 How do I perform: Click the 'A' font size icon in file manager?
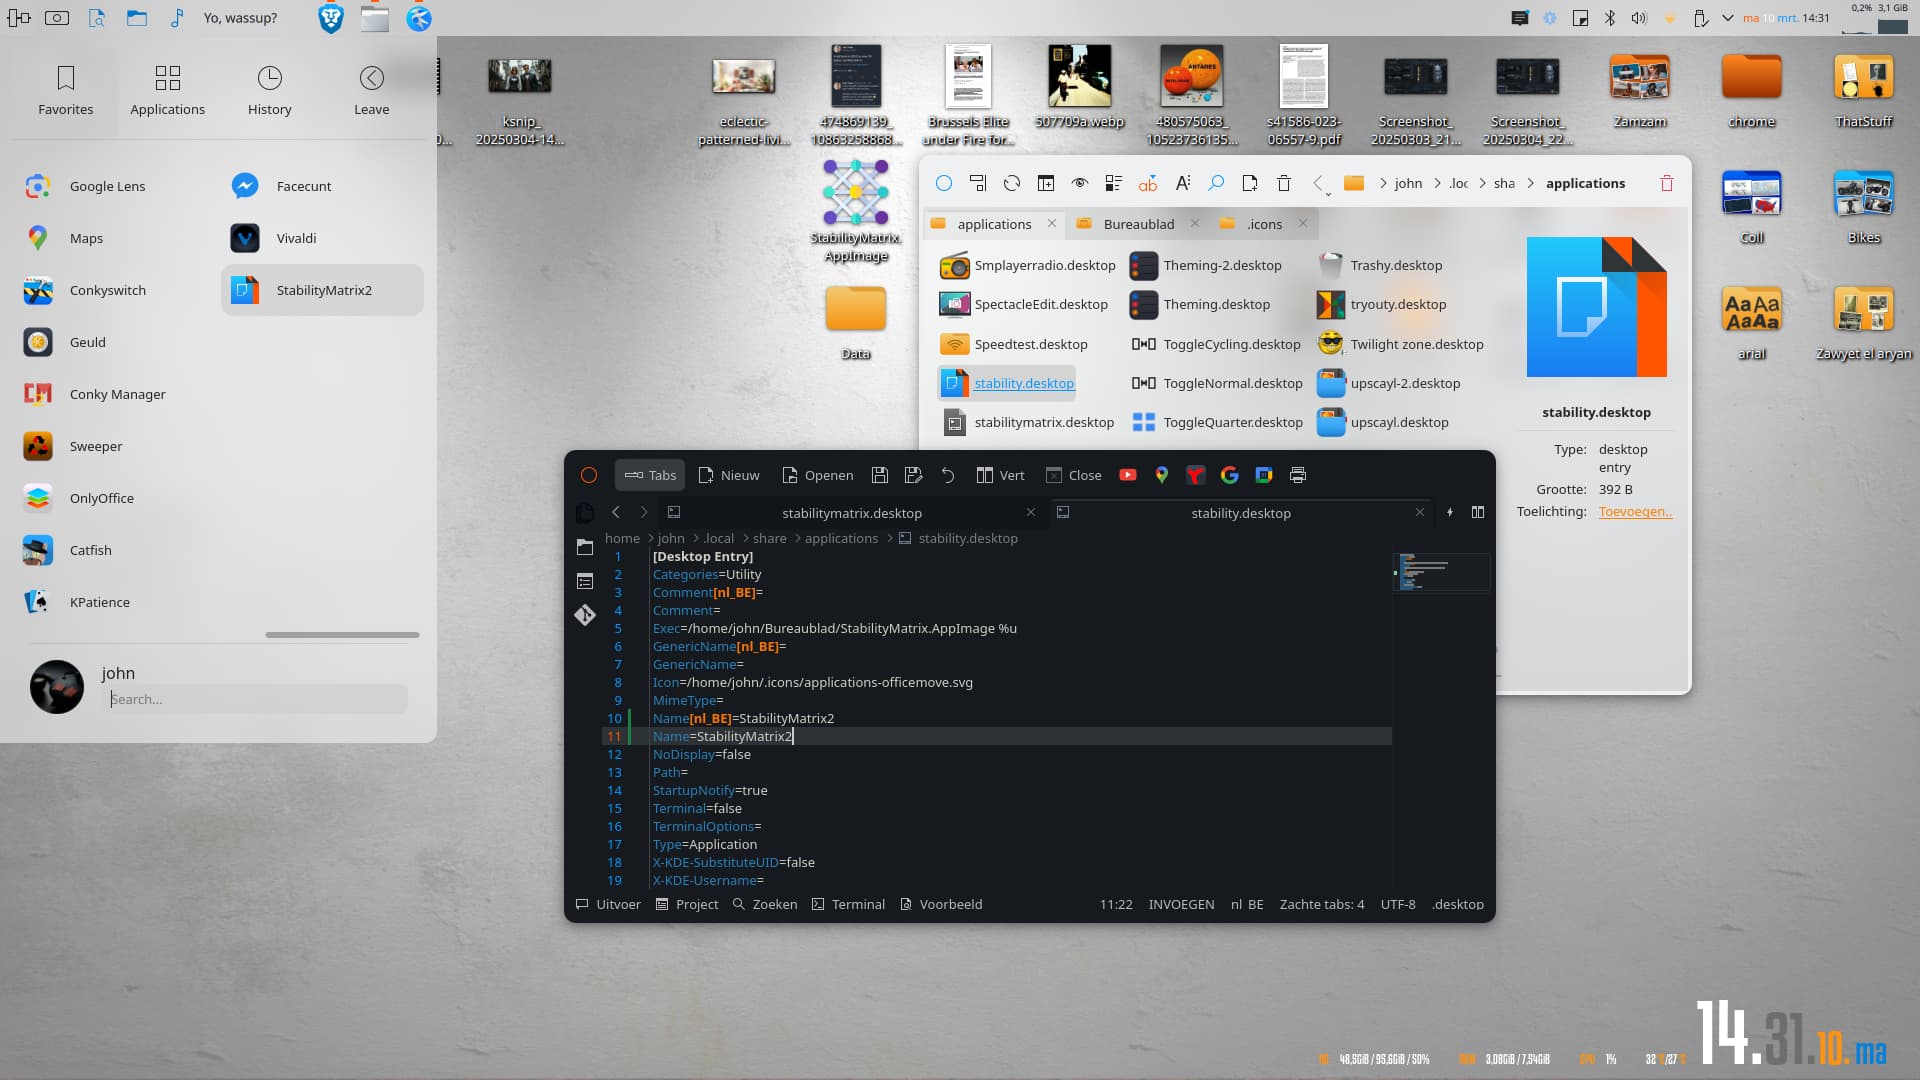pyautogui.click(x=1182, y=183)
